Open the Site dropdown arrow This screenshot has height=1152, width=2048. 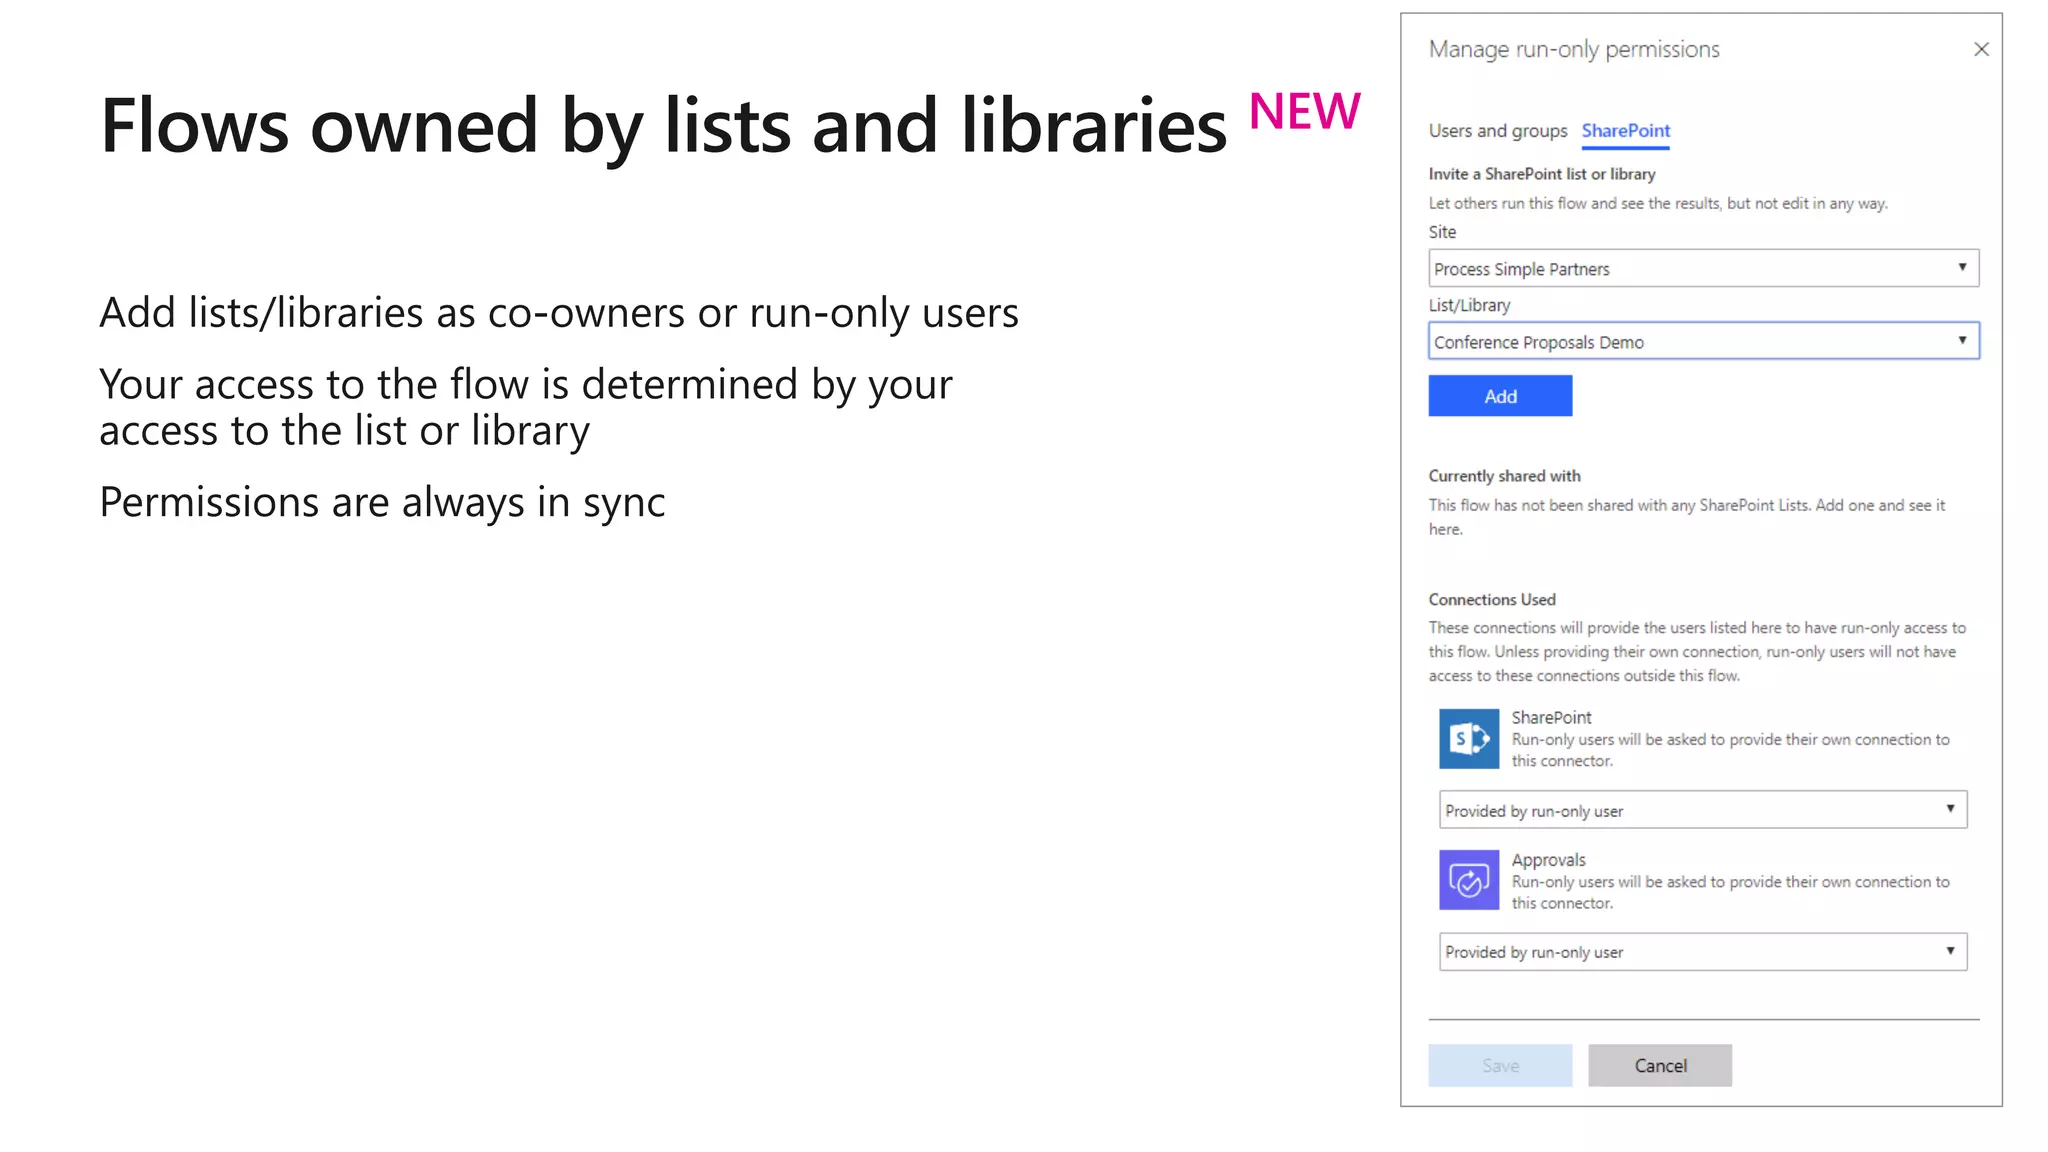click(1962, 268)
